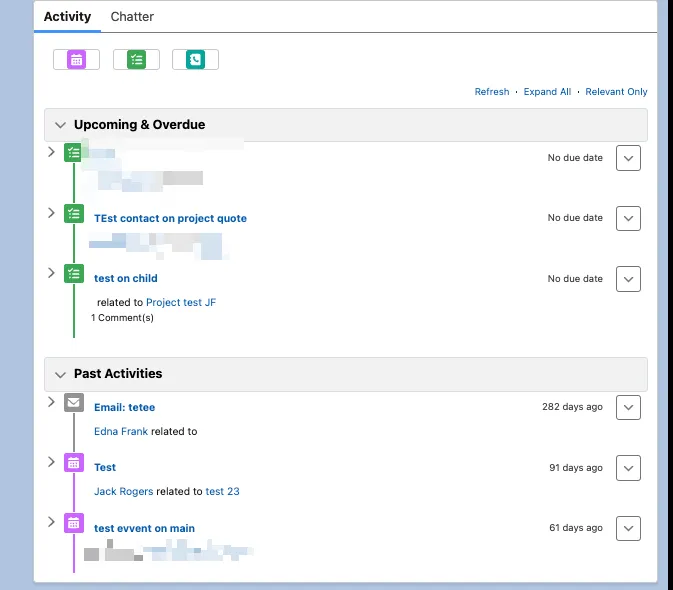
Task: Click event icon beside test evvent on main
Action: [x=74, y=523]
